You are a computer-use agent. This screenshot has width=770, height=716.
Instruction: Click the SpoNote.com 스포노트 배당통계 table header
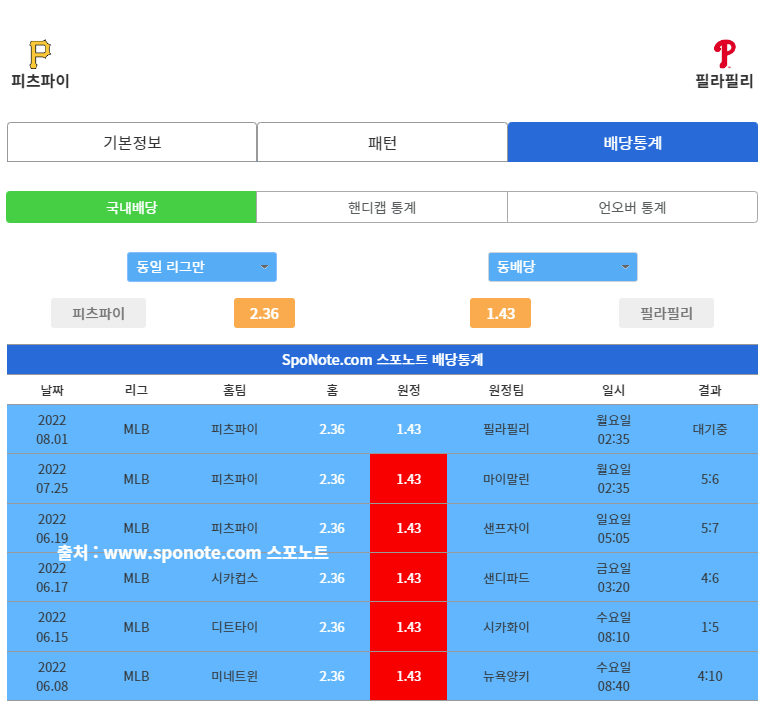(382, 360)
